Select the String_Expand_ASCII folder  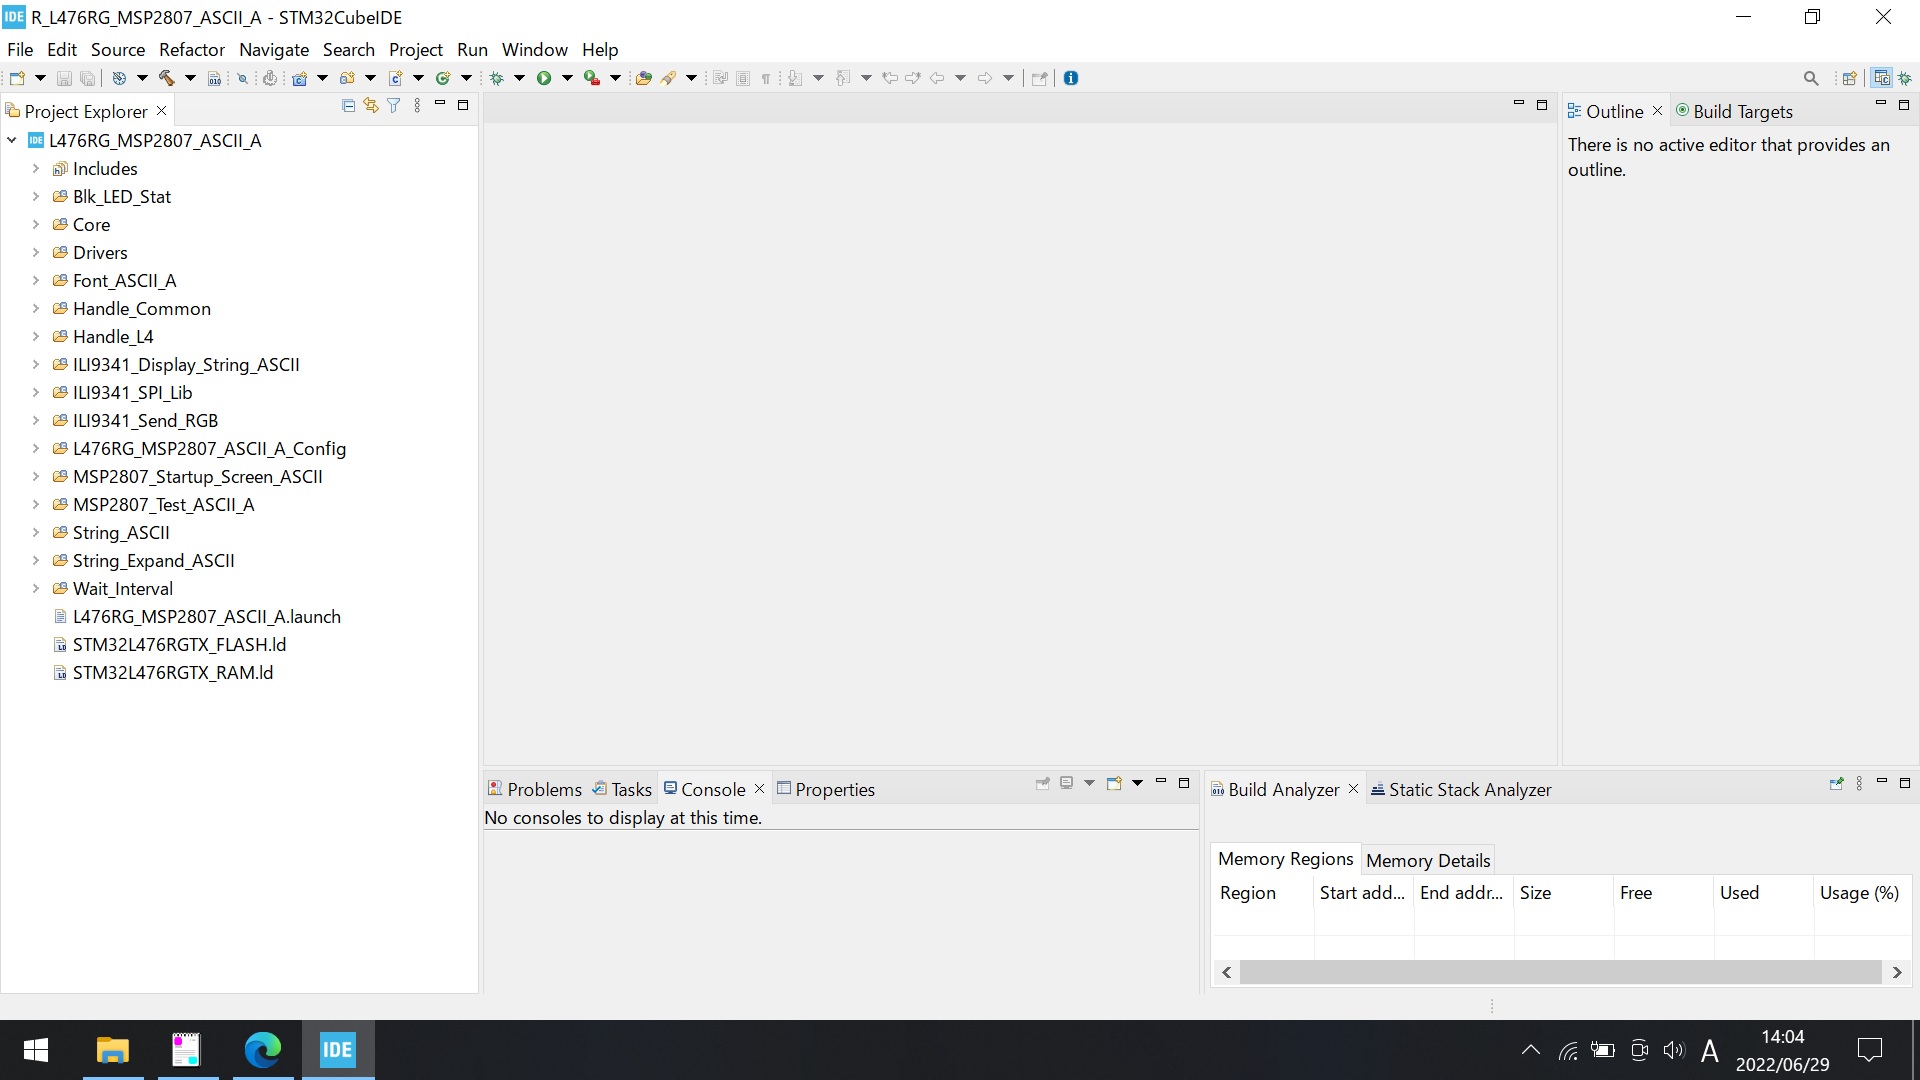coord(144,561)
